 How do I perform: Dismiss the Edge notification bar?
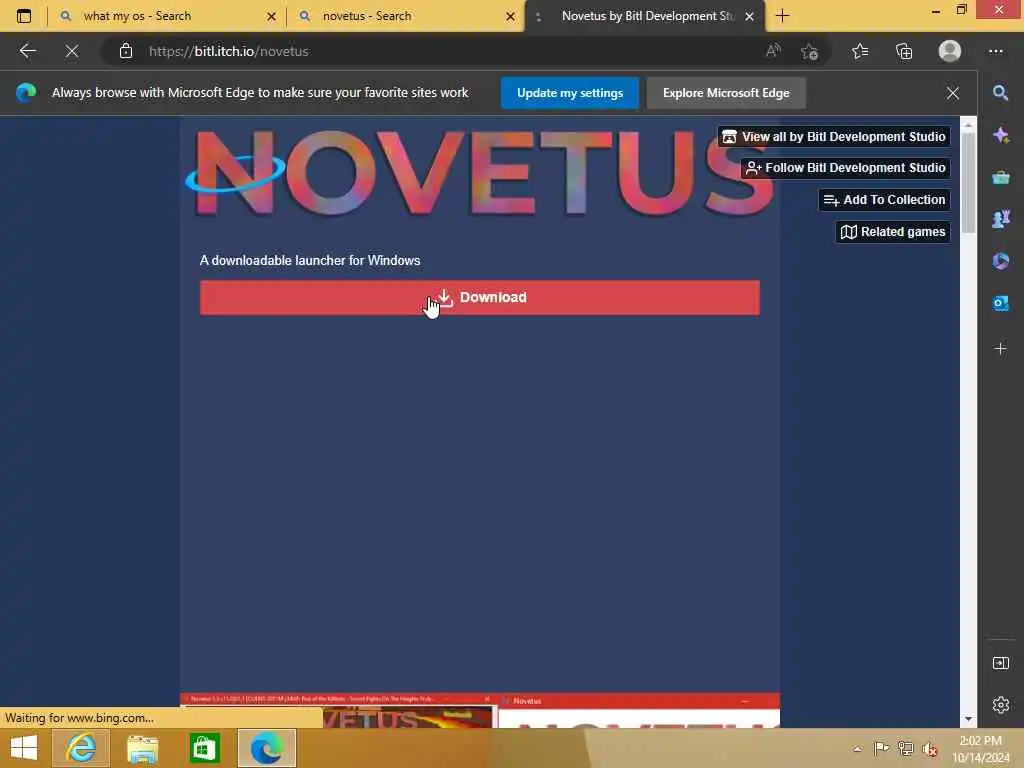click(x=953, y=93)
